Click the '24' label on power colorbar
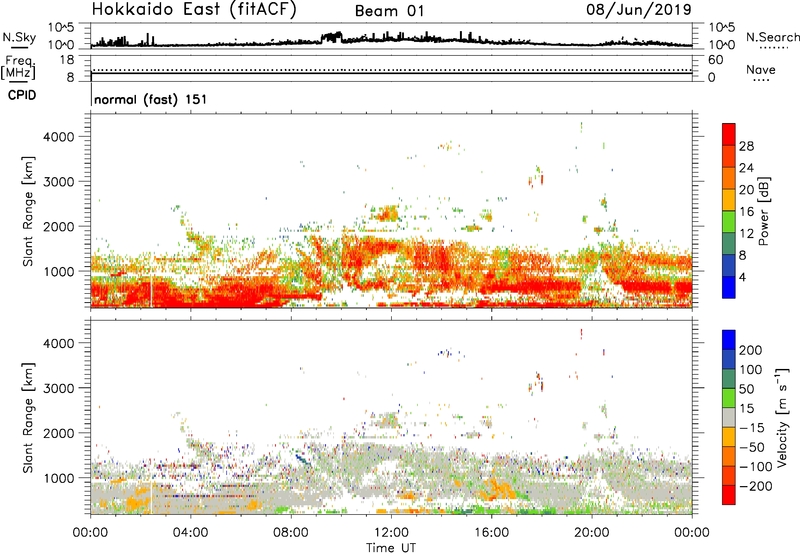The height and width of the screenshot is (554, 800). tap(746, 168)
